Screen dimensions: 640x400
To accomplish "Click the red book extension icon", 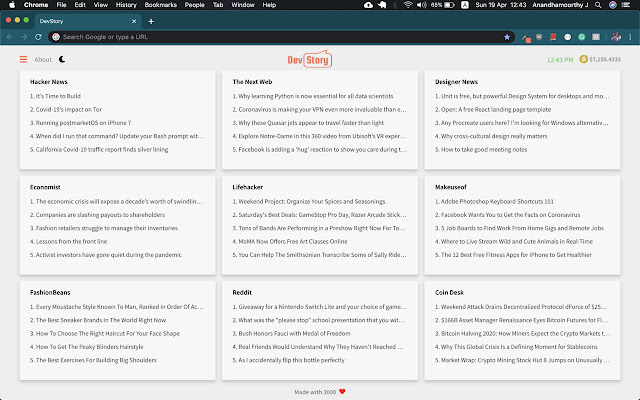I will pos(553,37).
